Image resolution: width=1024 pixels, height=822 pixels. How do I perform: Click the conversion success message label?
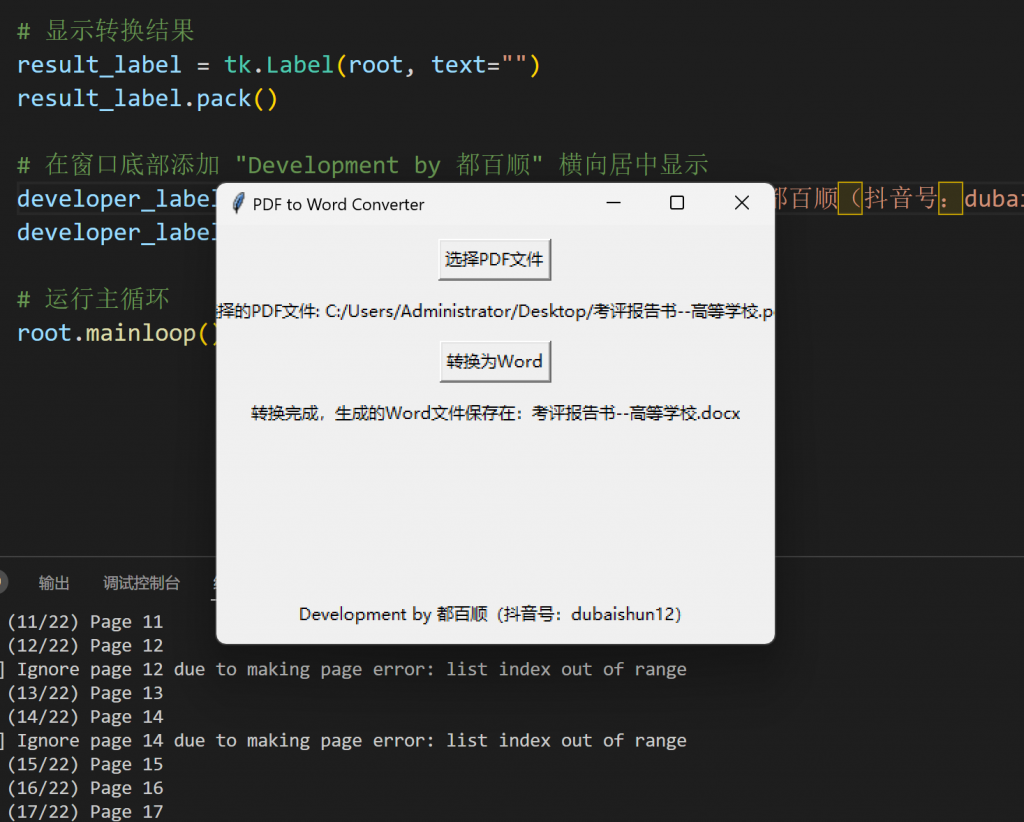495,412
